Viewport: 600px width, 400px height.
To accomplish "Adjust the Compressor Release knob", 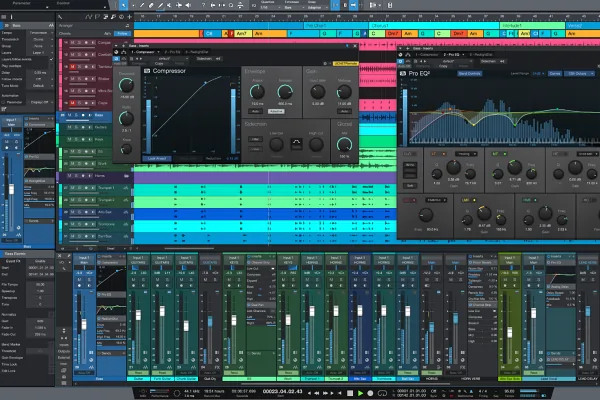I will 285,92.
